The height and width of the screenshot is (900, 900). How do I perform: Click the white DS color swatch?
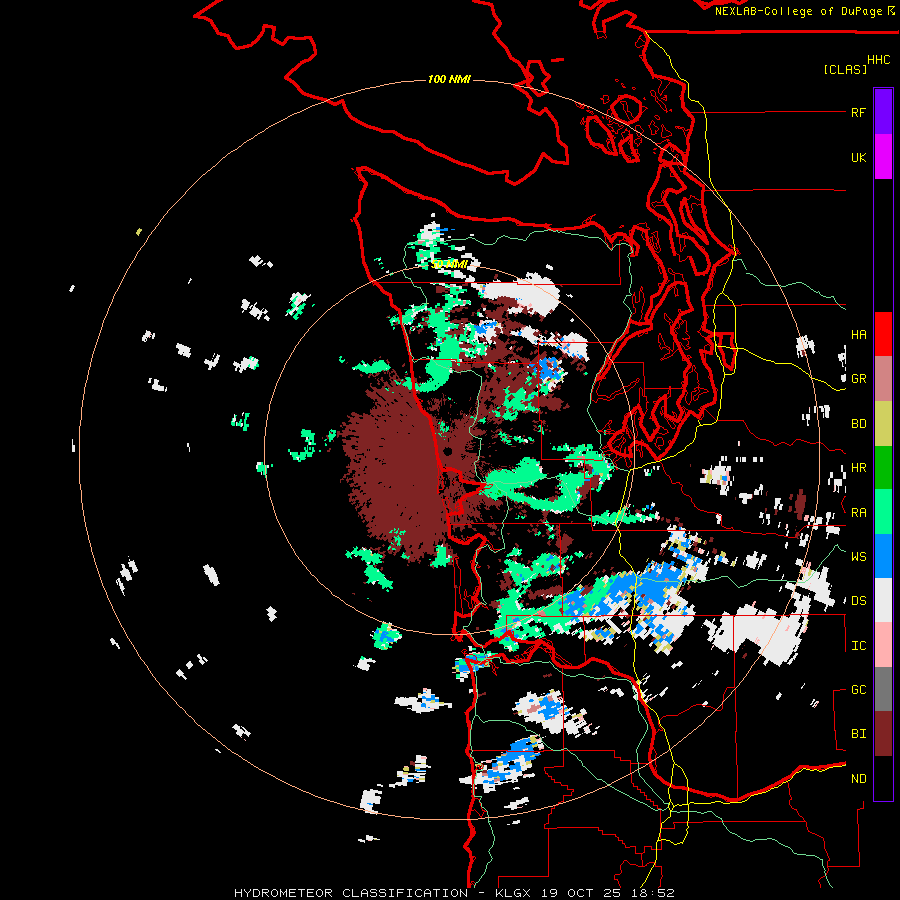pyautogui.click(x=883, y=600)
